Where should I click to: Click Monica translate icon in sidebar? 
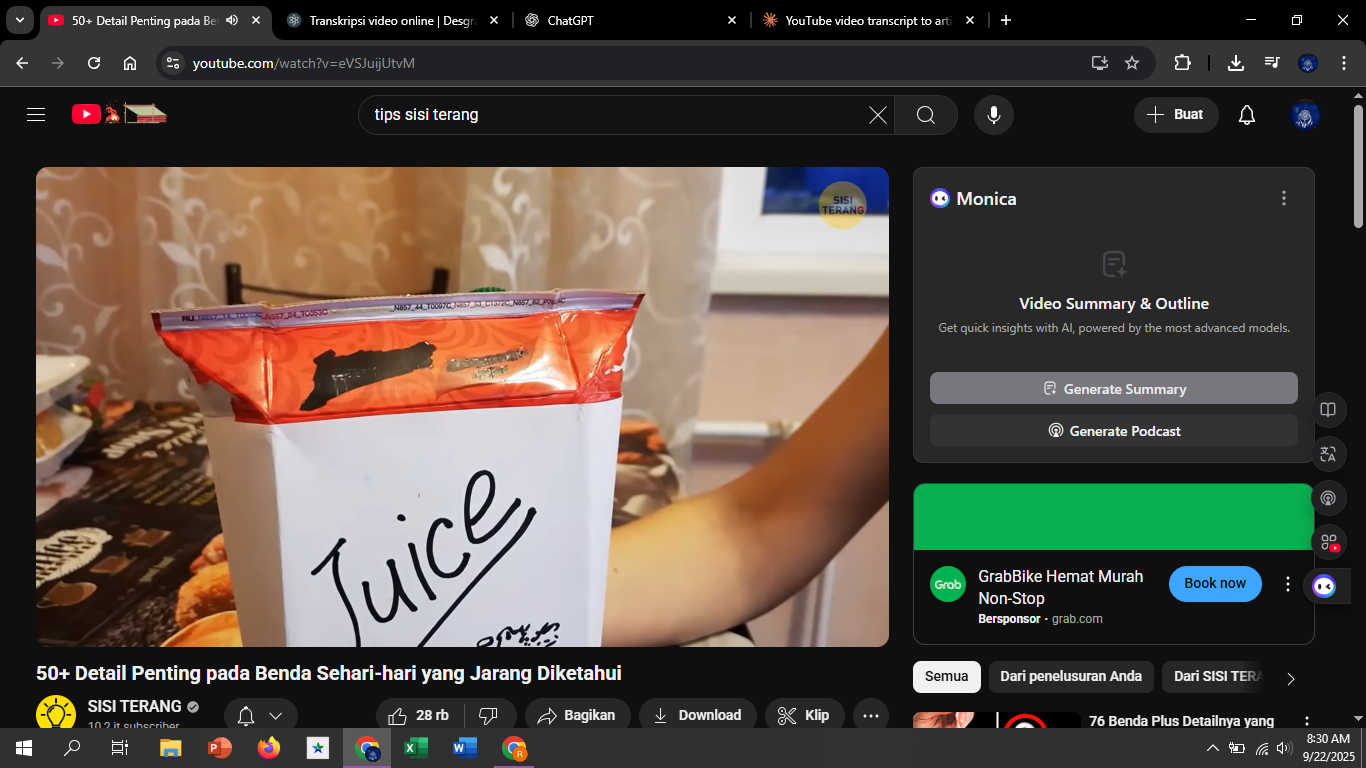[1328, 454]
